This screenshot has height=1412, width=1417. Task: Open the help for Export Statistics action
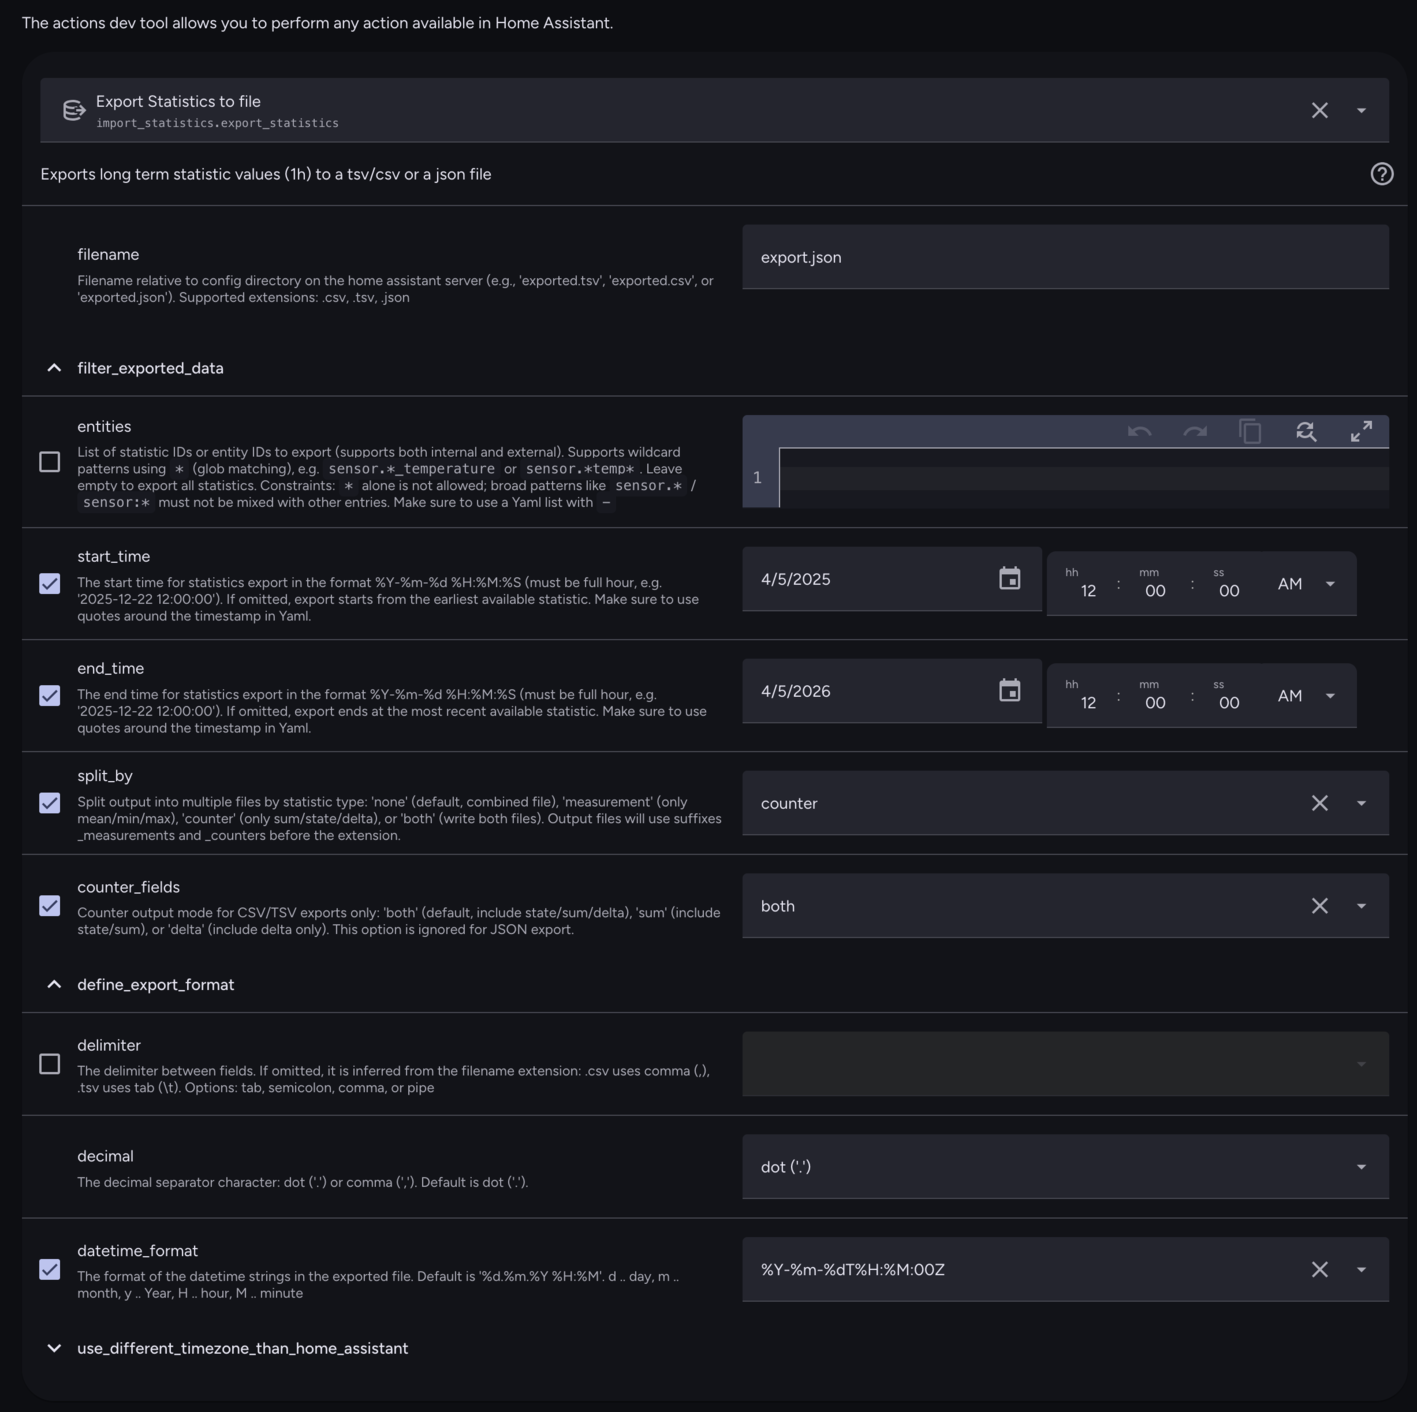pos(1382,174)
